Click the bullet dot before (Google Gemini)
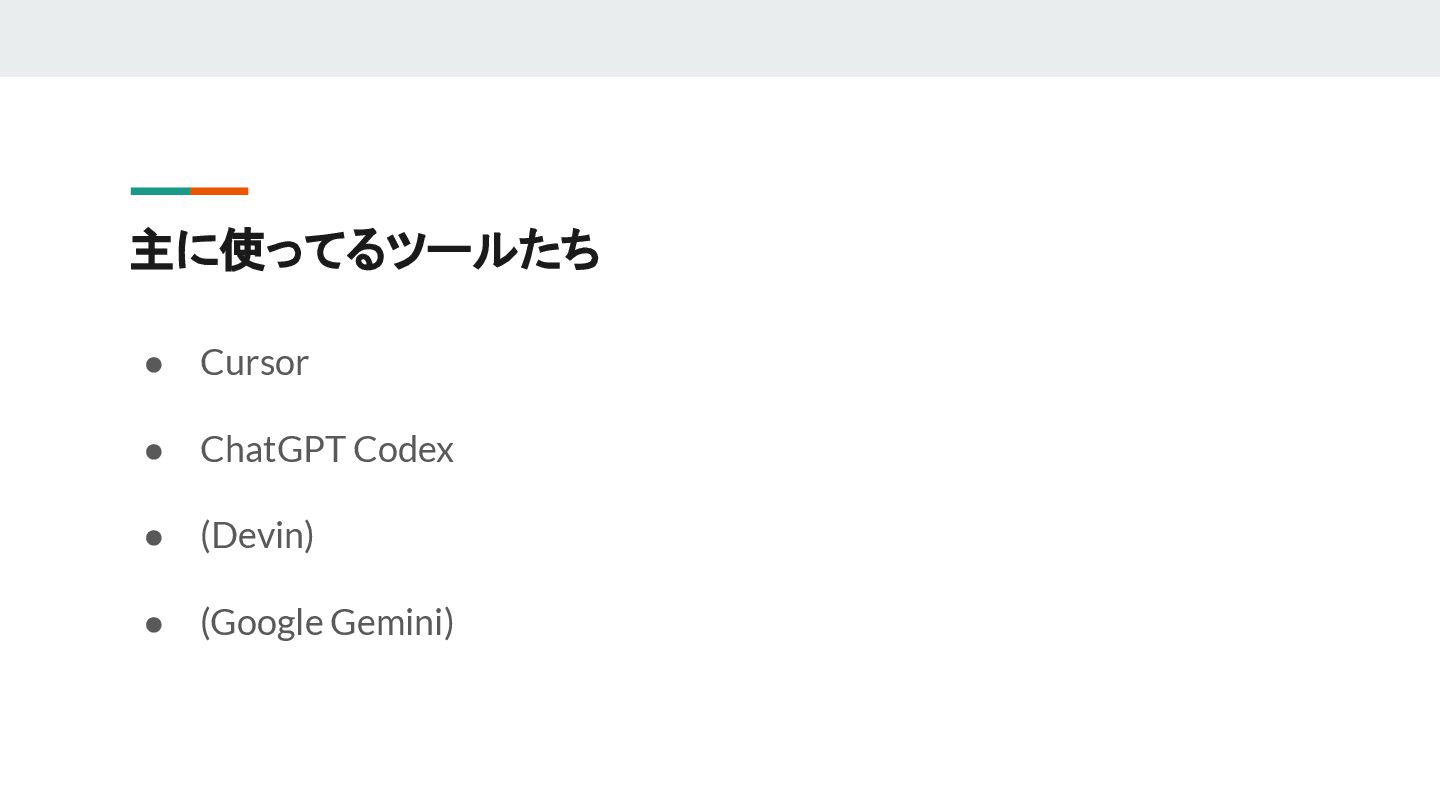This screenshot has height=810, width=1440. click(154, 625)
